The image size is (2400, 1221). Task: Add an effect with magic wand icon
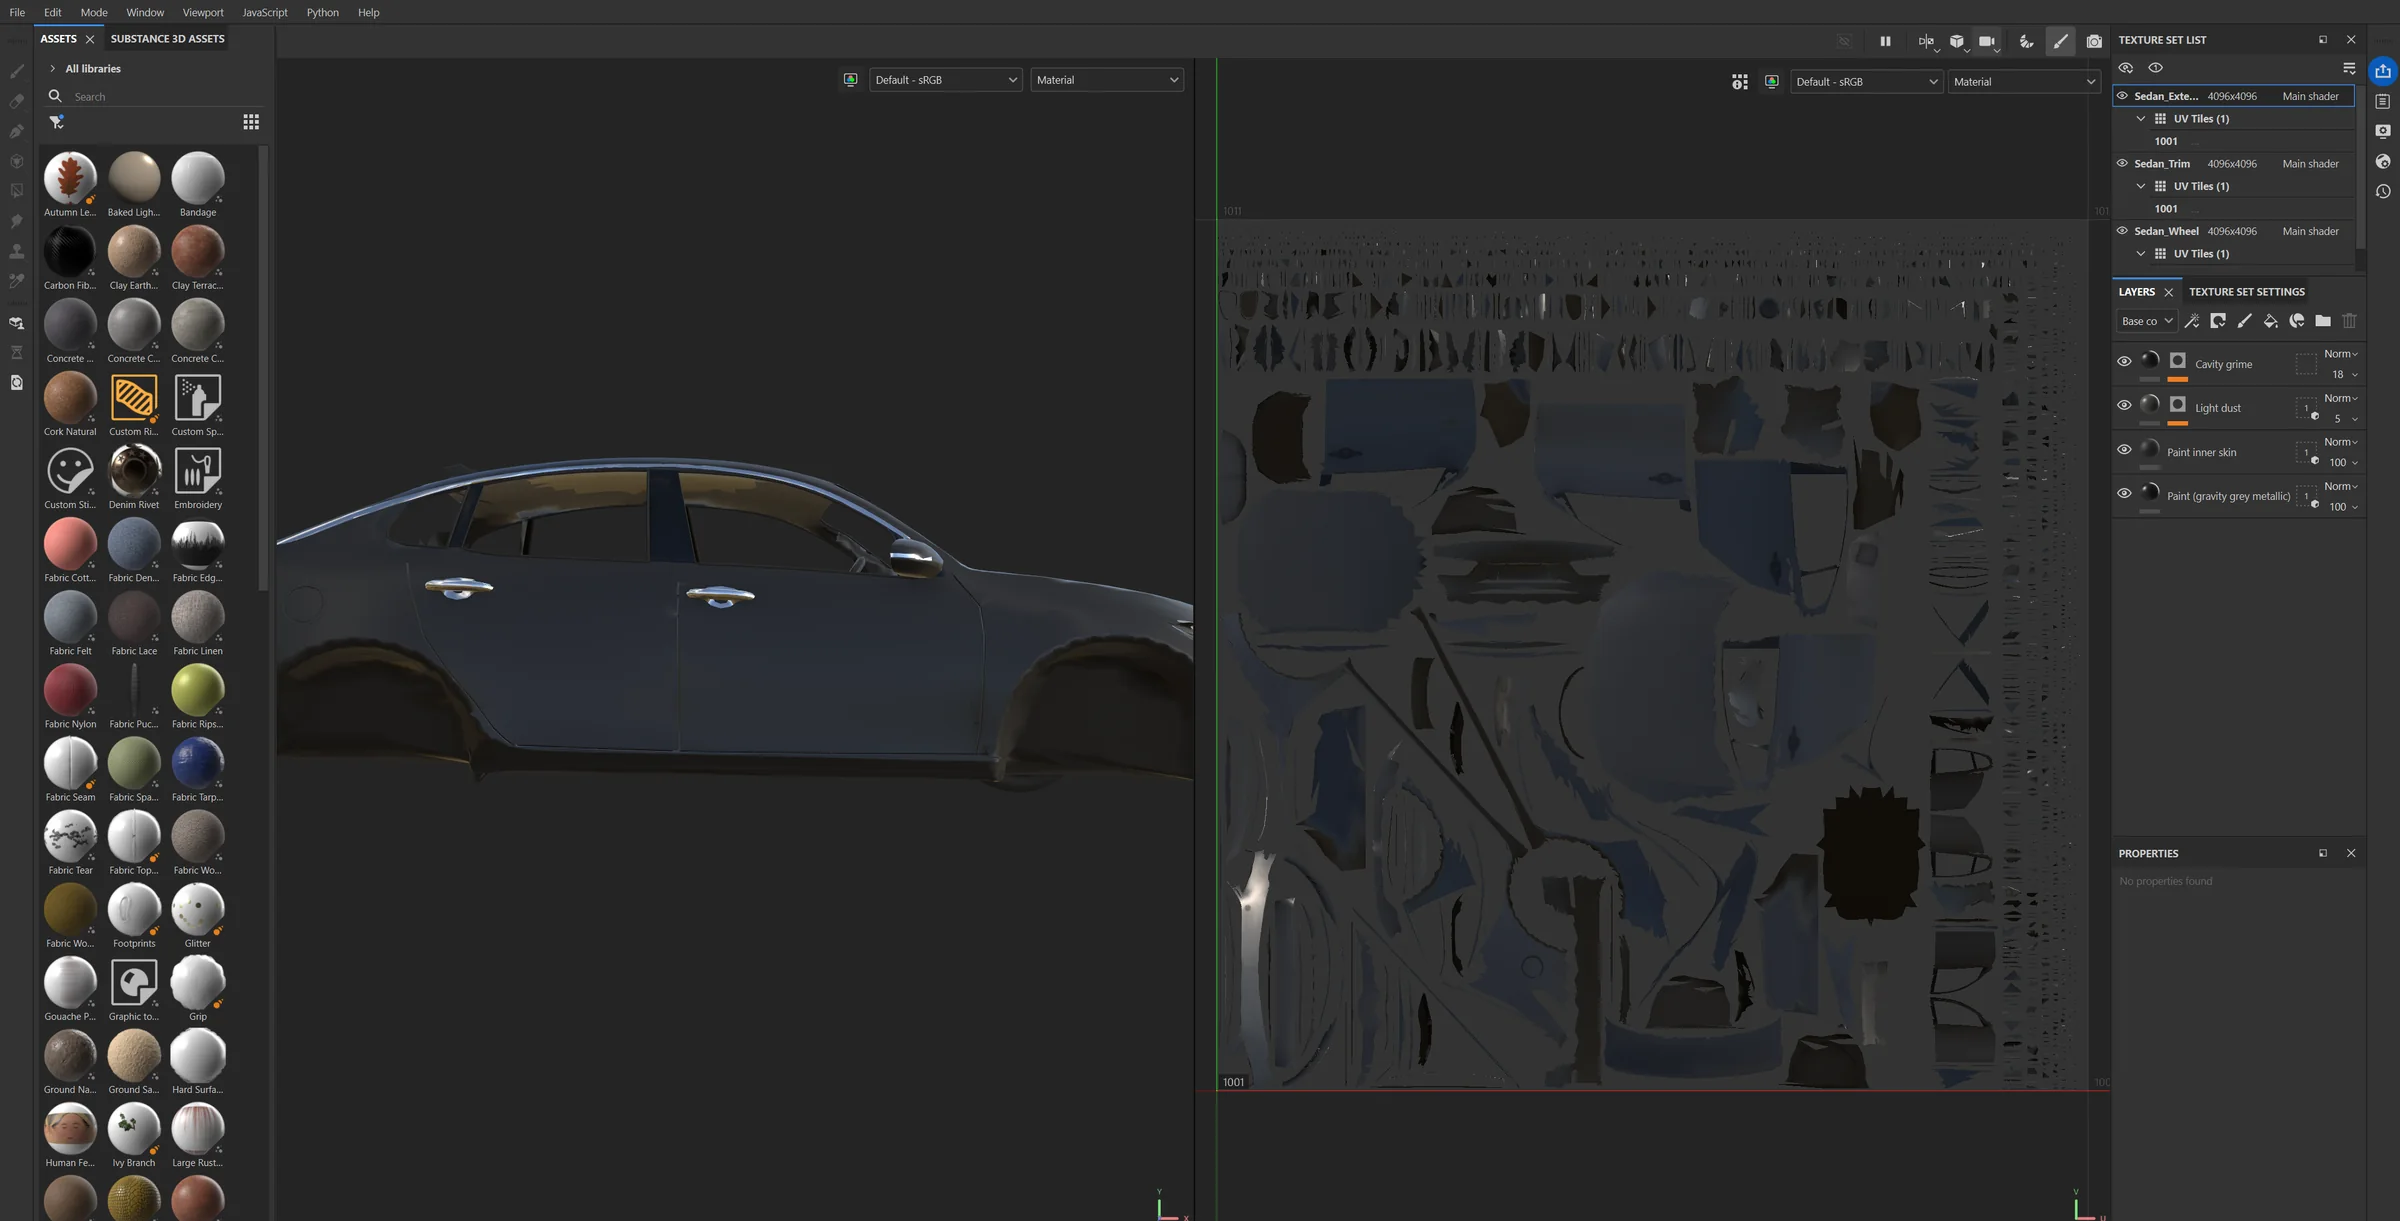[2192, 321]
